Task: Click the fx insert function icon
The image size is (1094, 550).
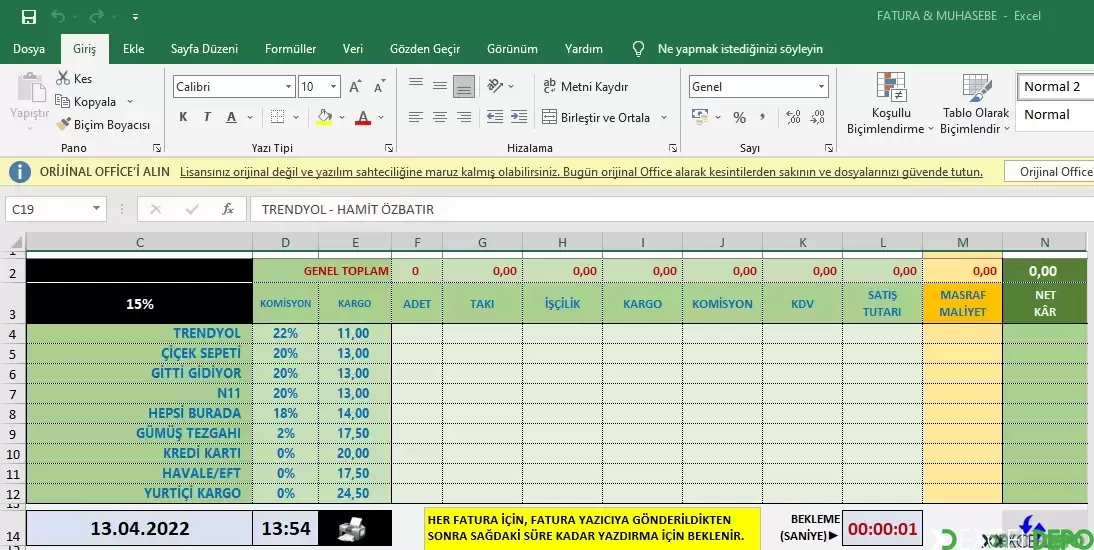Action: [x=227, y=209]
